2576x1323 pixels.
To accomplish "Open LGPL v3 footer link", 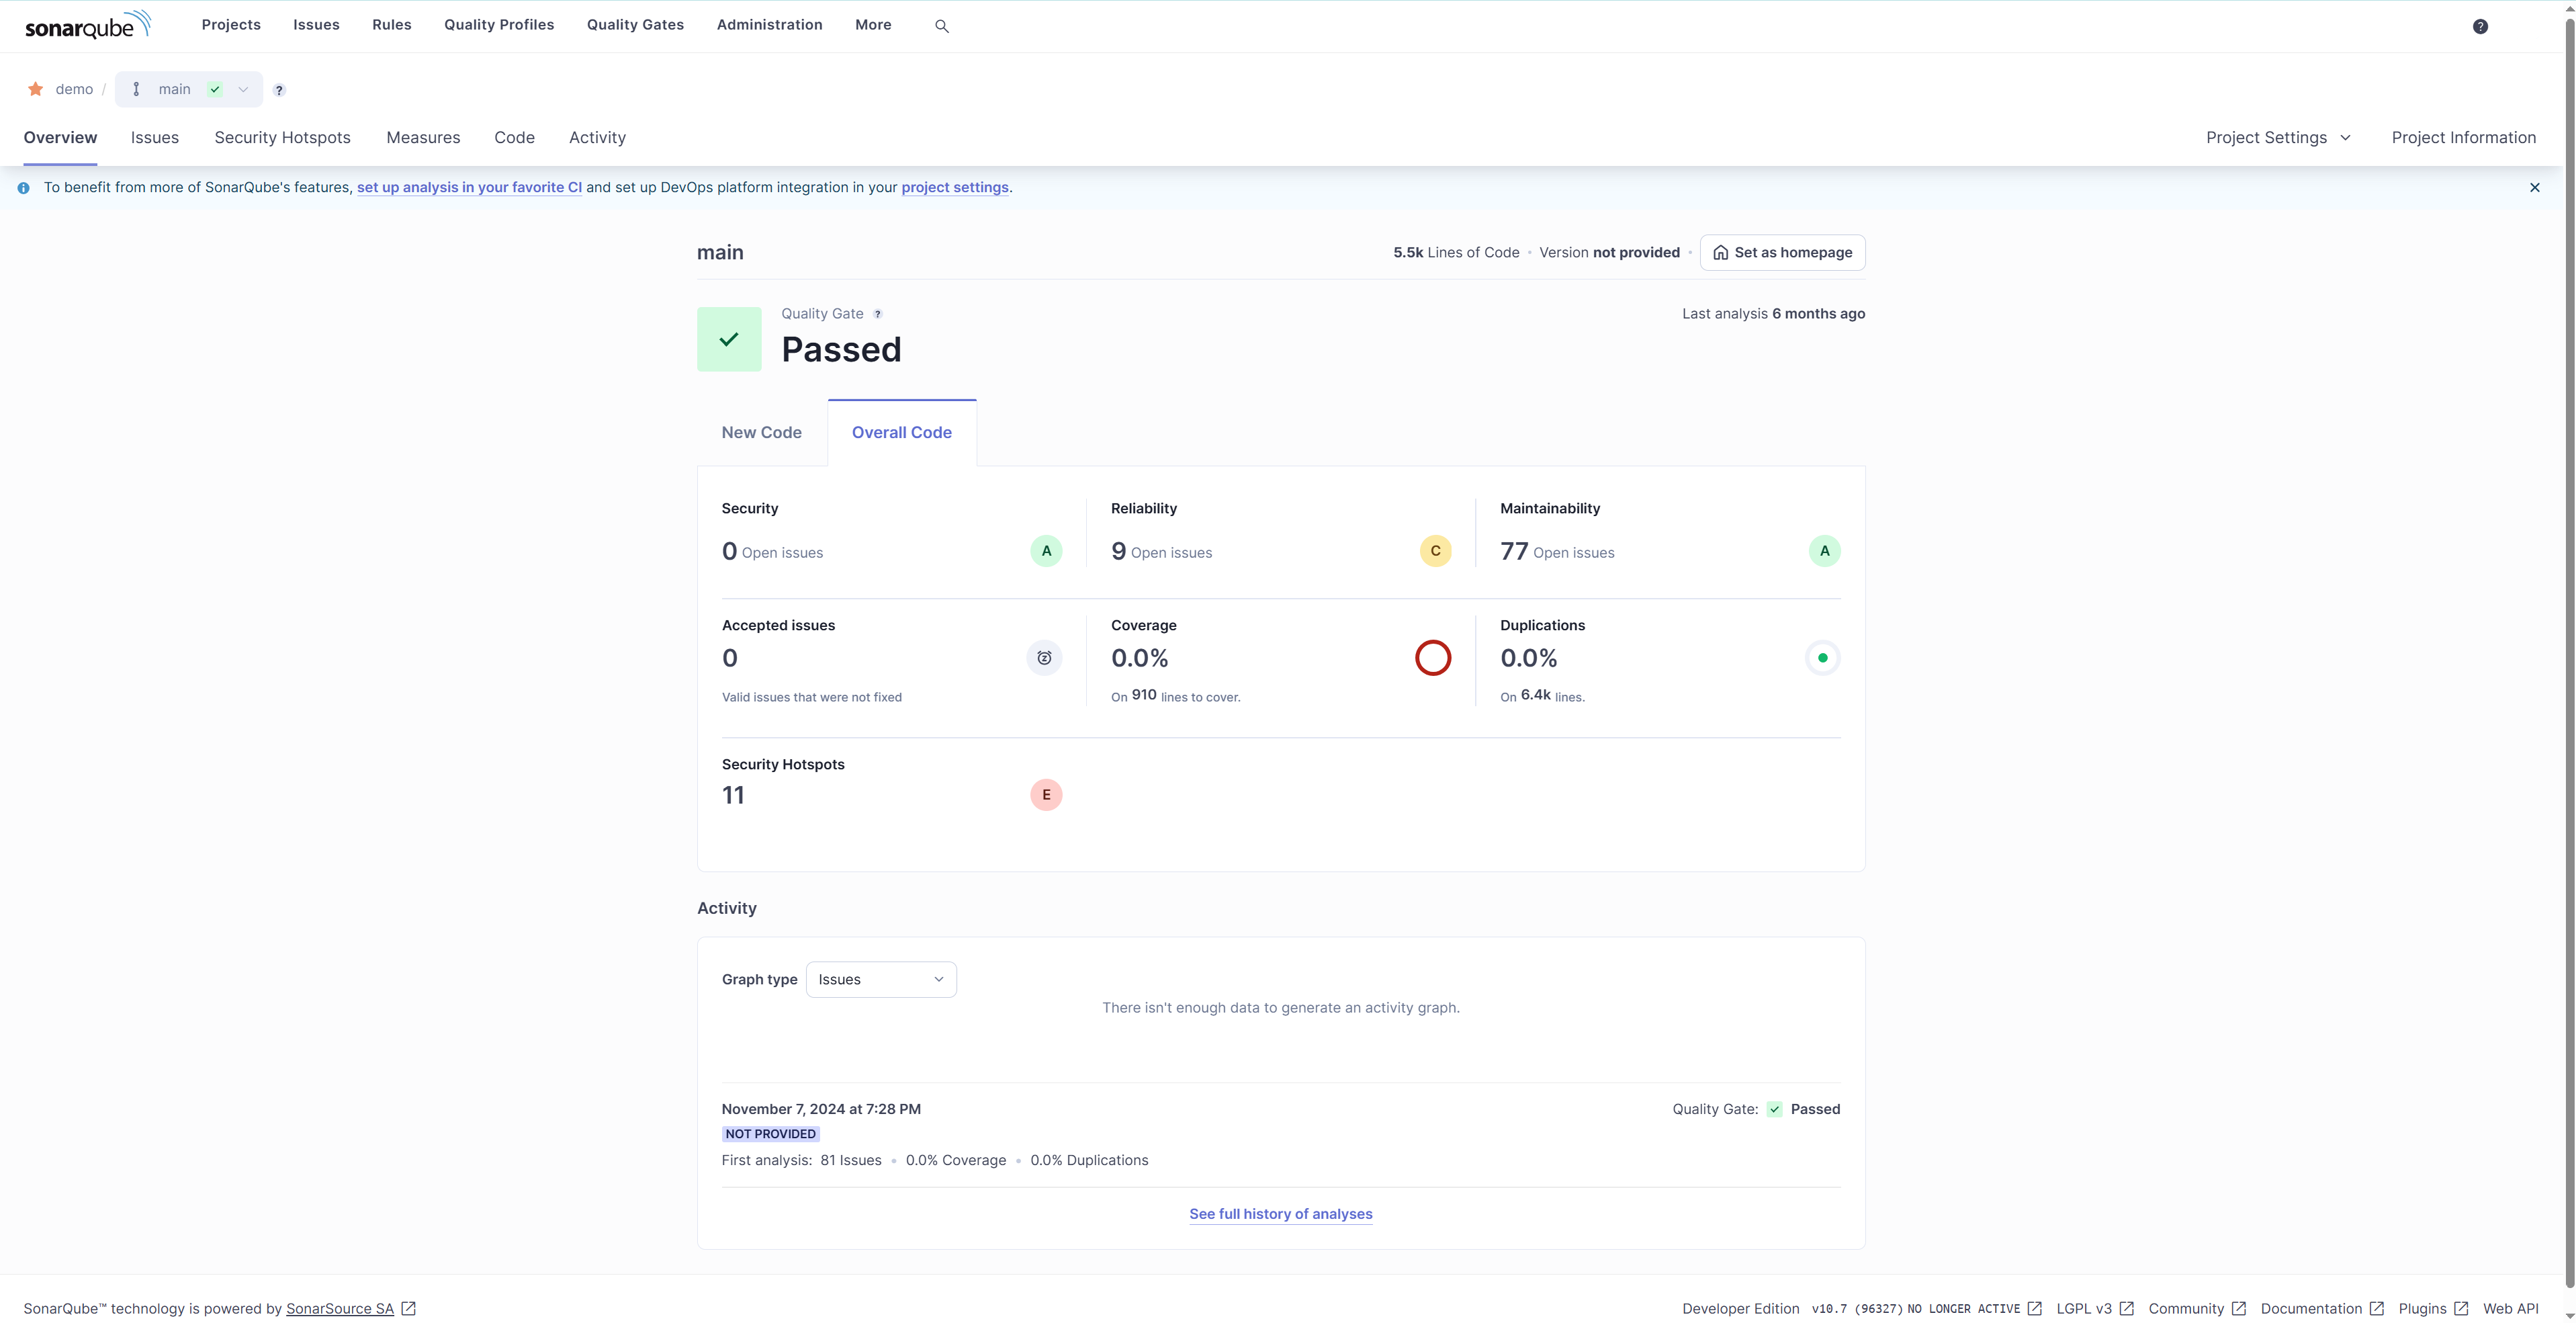I will pyautogui.click(x=2095, y=1309).
